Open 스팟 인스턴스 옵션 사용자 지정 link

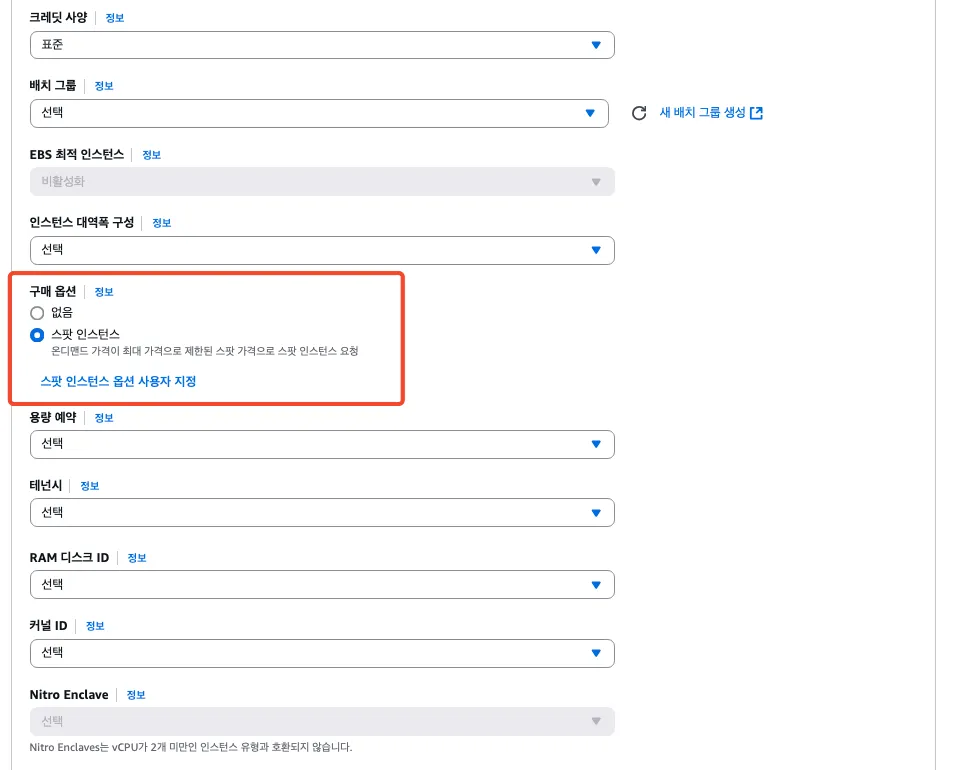point(118,381)
